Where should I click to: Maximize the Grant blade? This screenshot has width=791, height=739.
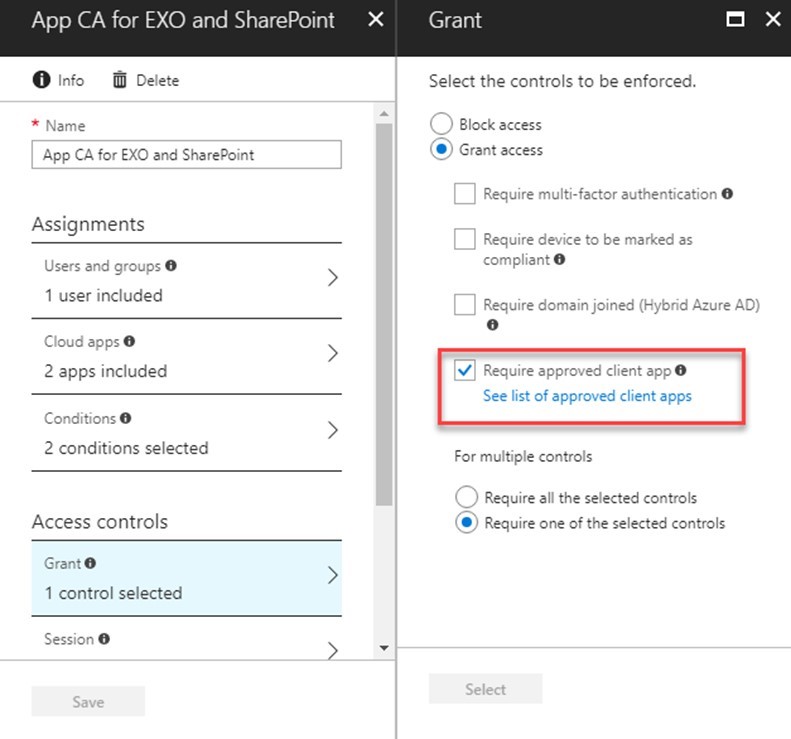[x=735, y=20]
